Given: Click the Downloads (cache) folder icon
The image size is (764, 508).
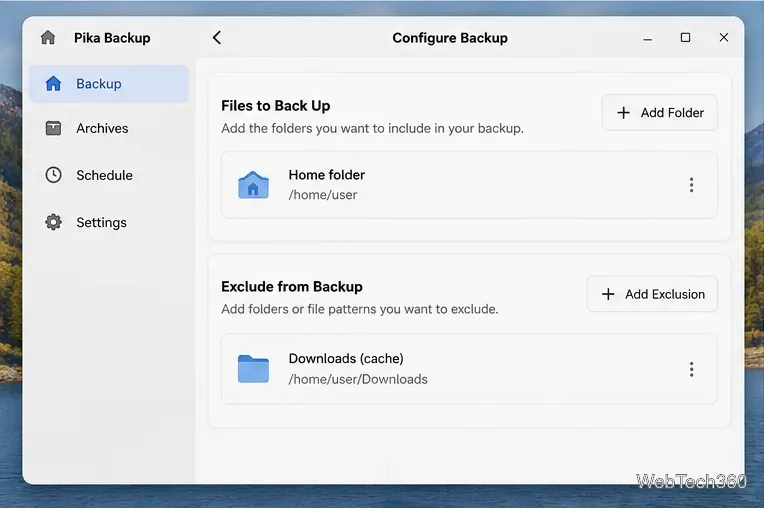Looking at the screenshot, I should point(253,369).
